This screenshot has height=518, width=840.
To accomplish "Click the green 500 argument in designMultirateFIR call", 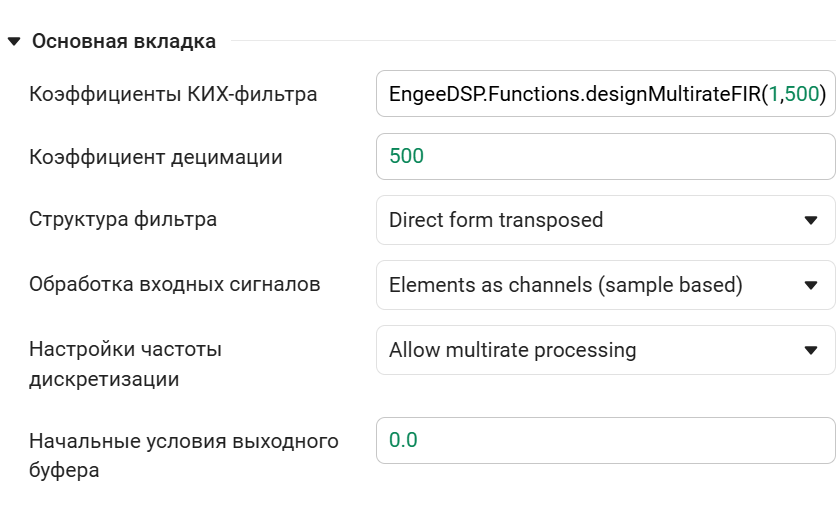I will point(801,95).
